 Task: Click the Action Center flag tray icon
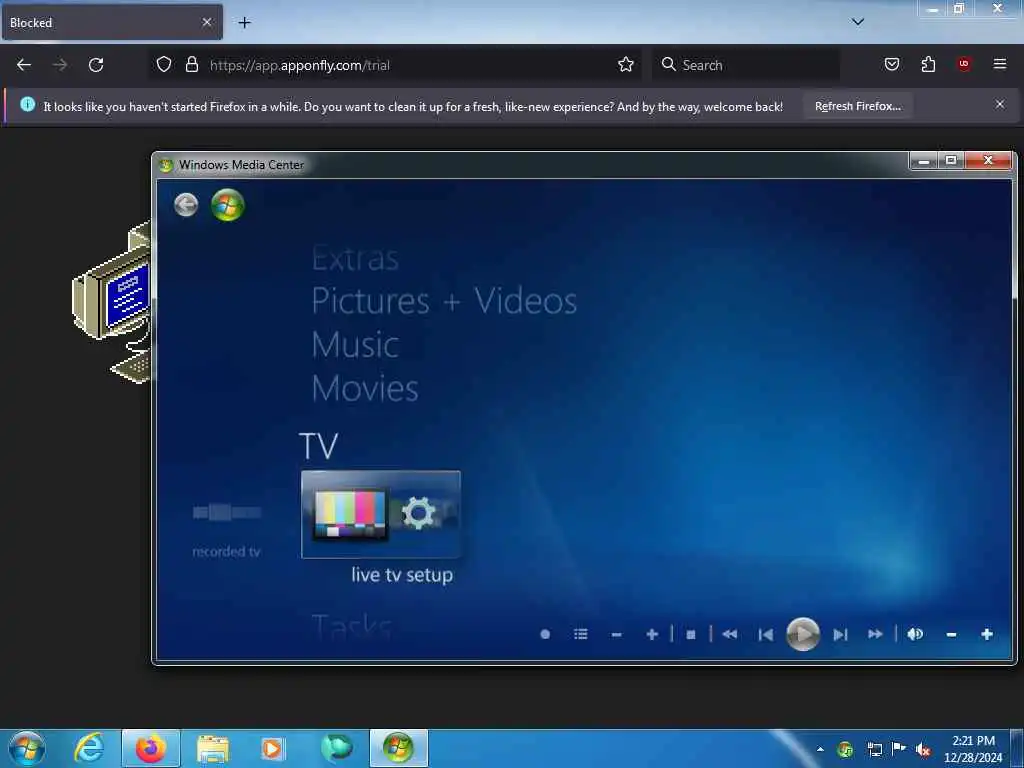899,749
